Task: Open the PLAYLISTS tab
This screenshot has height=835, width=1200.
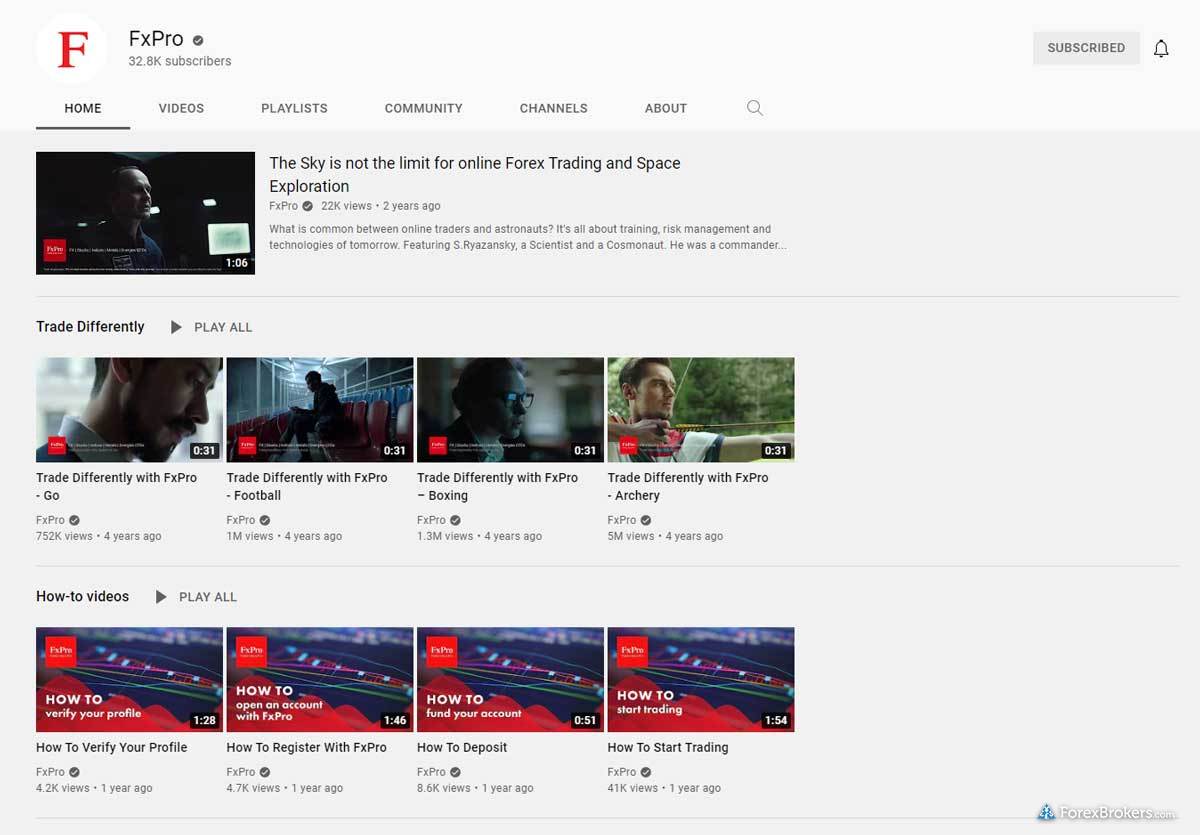Action: coord(294,108)
